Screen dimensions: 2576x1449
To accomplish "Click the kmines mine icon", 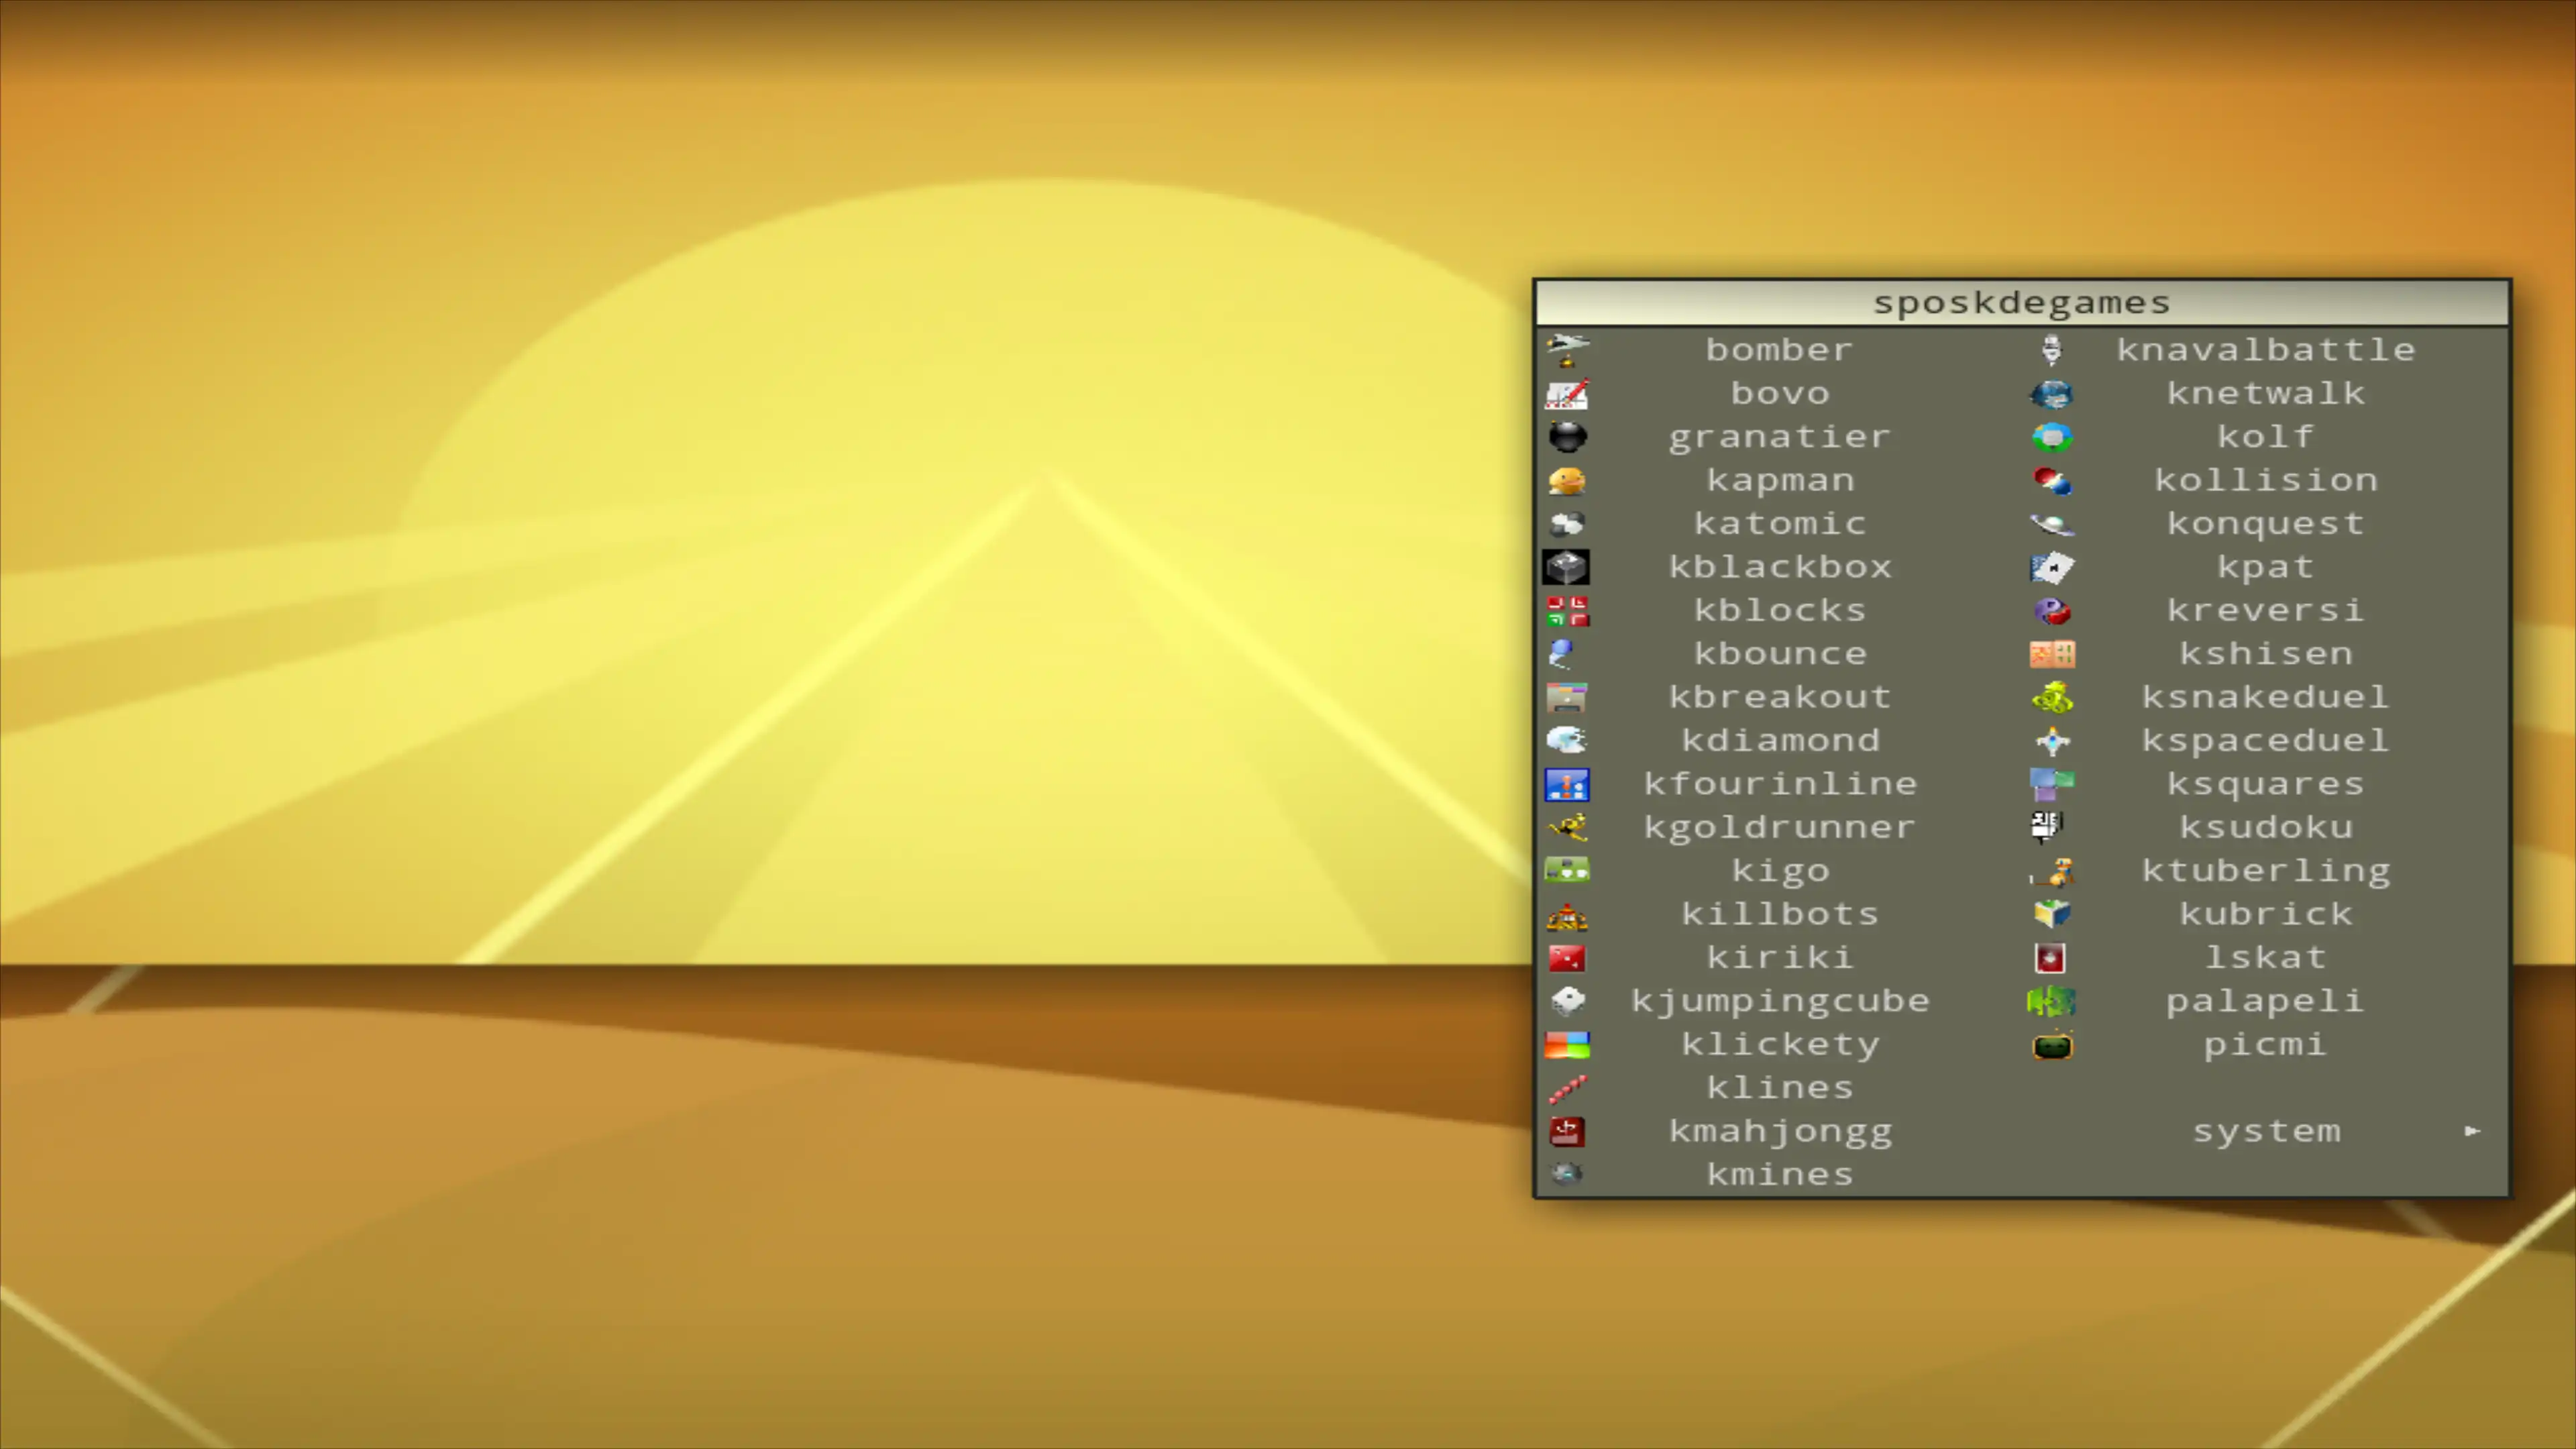I will [1567, 1174].
